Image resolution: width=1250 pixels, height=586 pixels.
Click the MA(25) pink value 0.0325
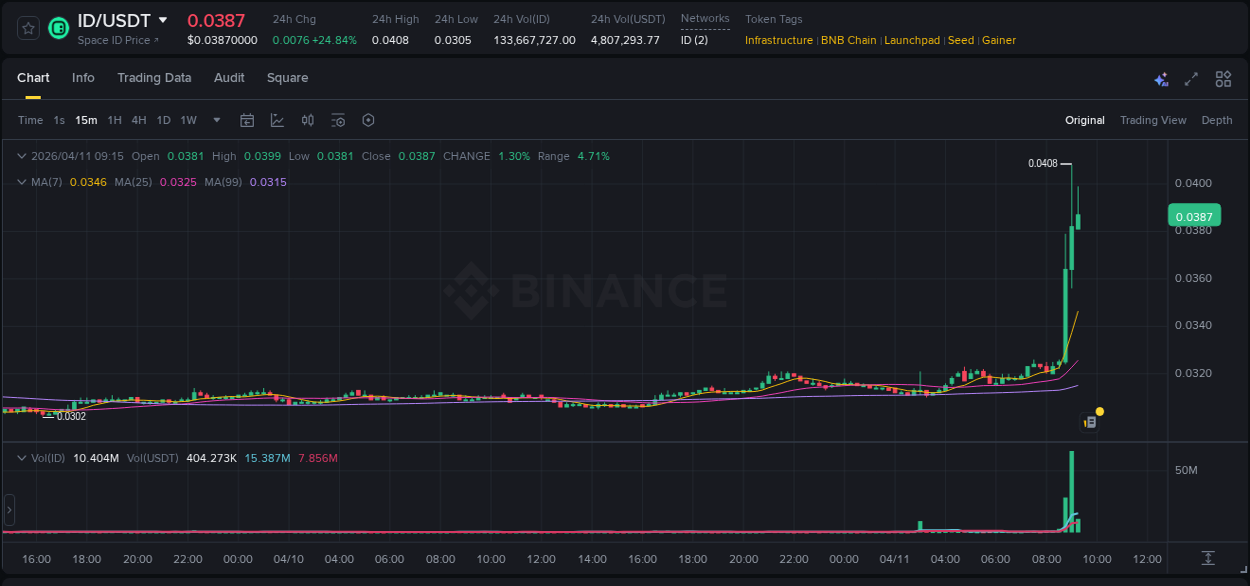tap(178, 182)
